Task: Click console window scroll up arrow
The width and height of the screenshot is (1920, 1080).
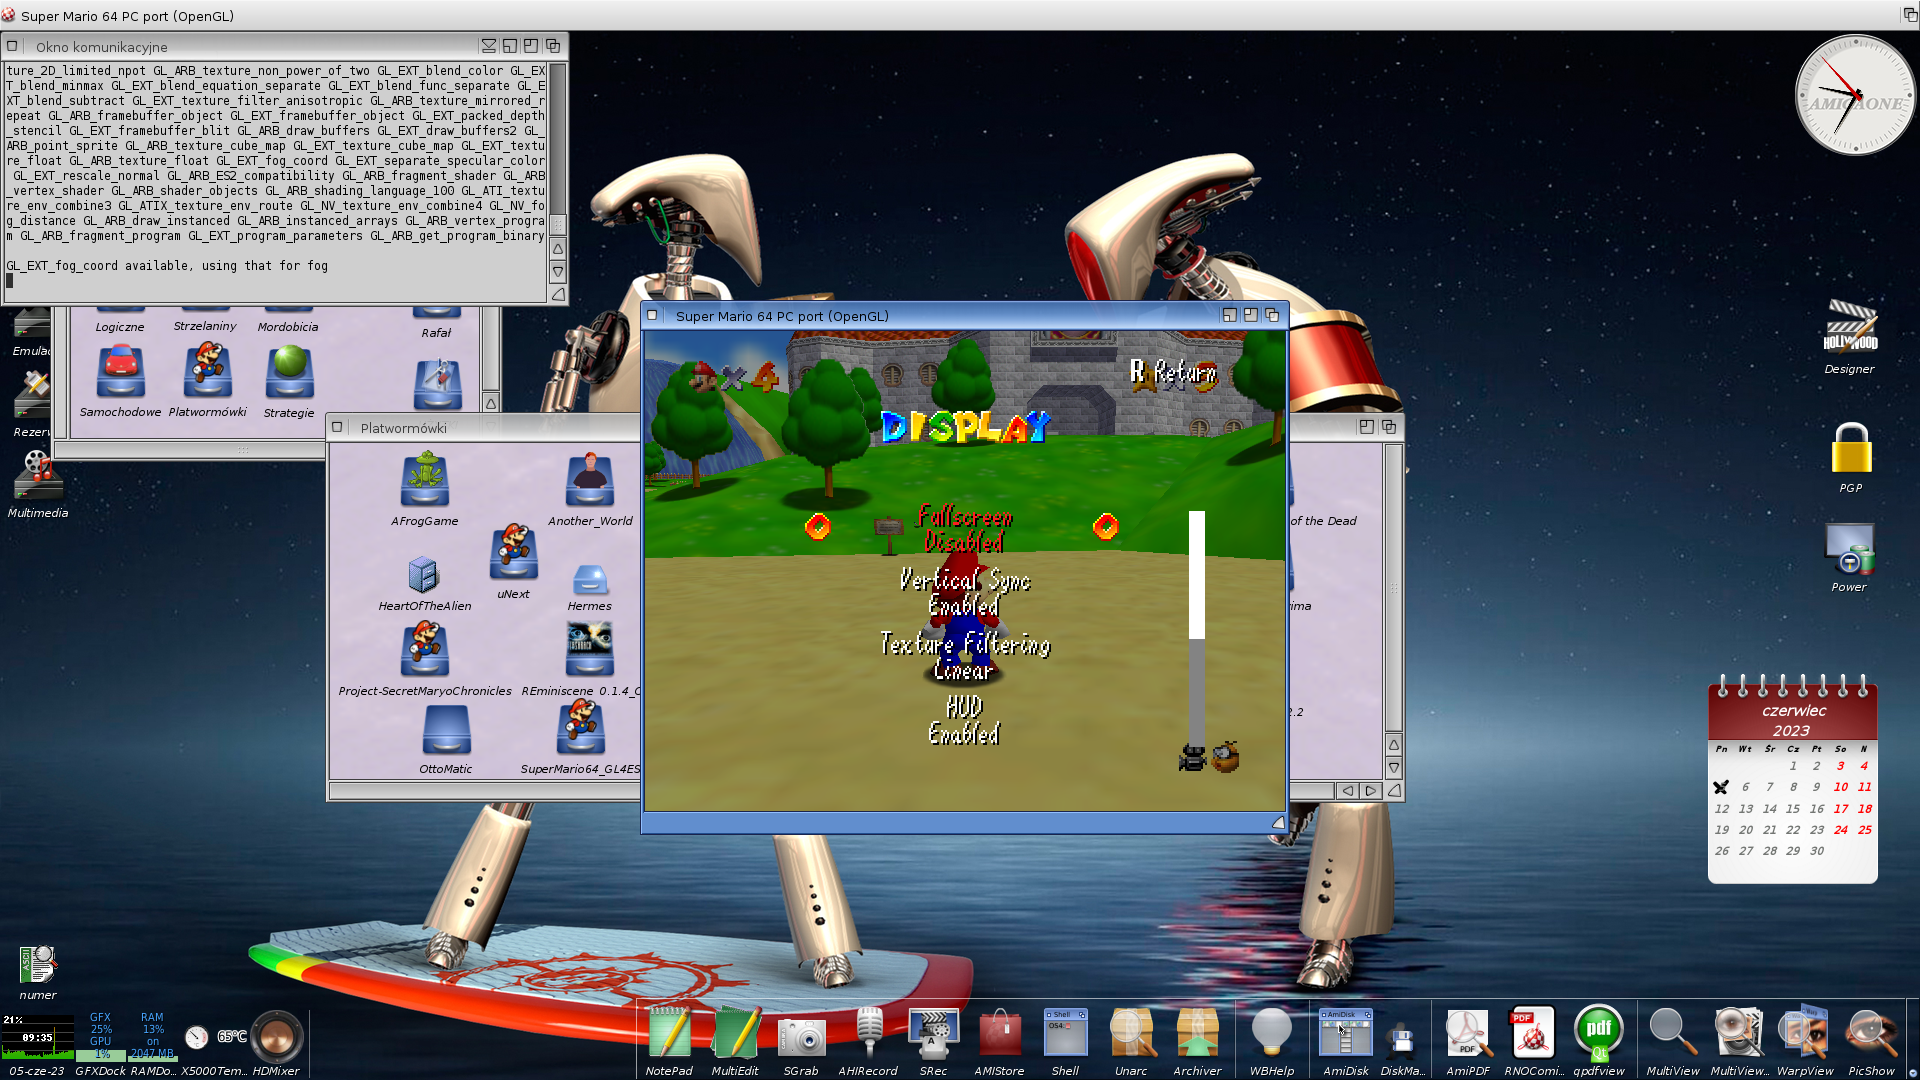Action: pos(558,248)
